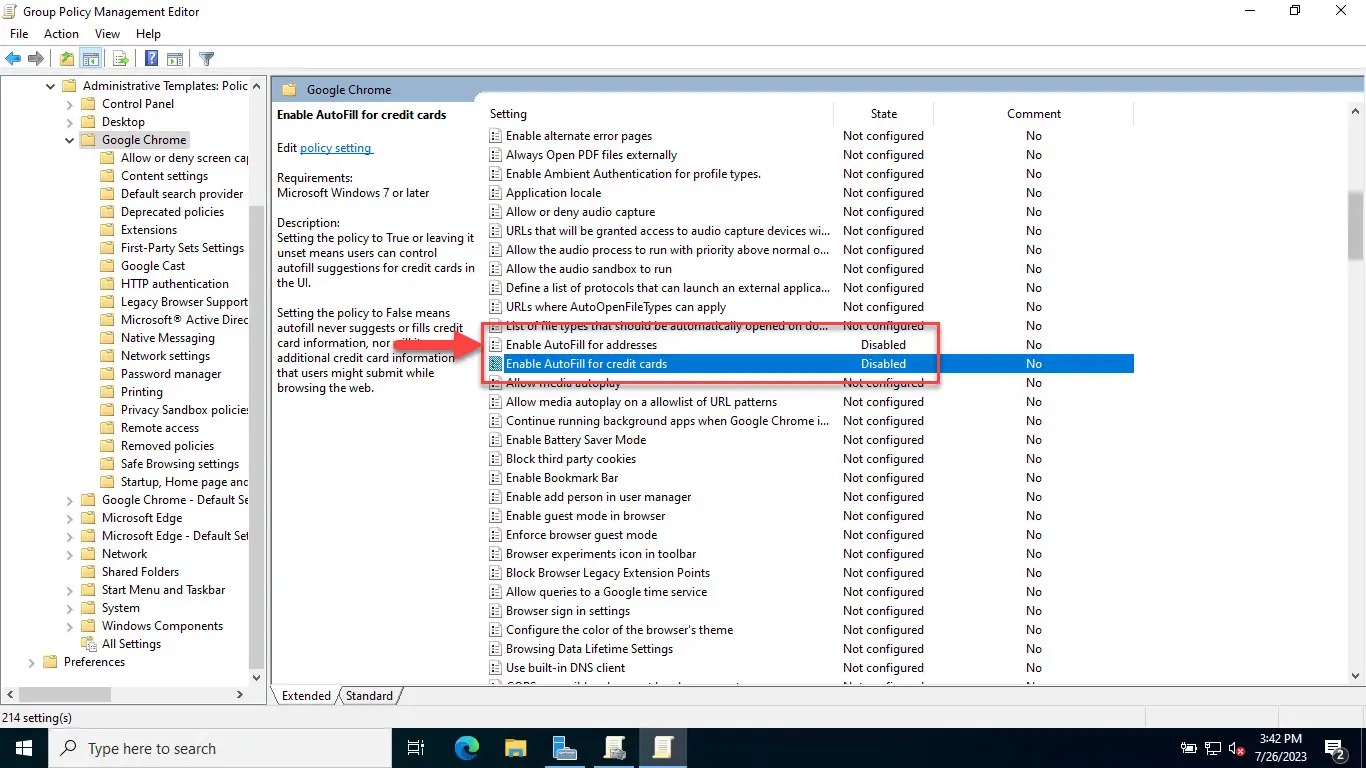Select the Enable Battery Saver Mode setting

pos(576,440)
